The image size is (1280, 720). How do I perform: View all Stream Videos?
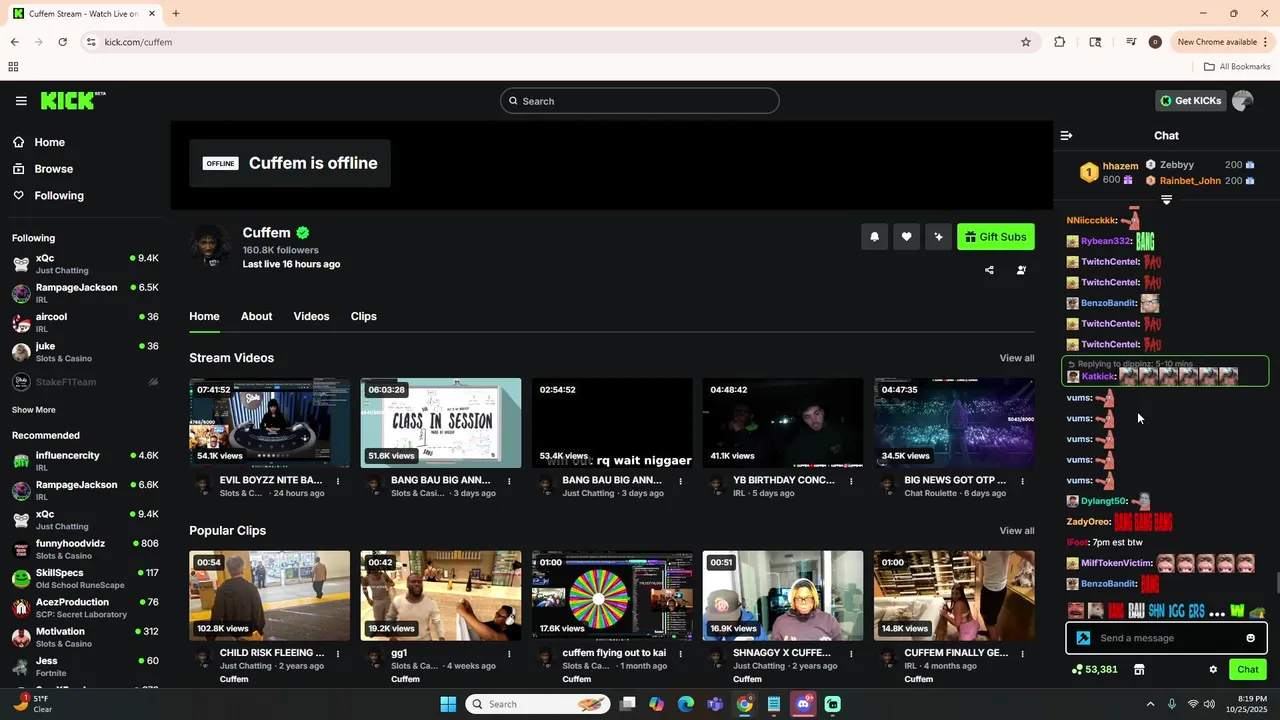click(1017, 358)
